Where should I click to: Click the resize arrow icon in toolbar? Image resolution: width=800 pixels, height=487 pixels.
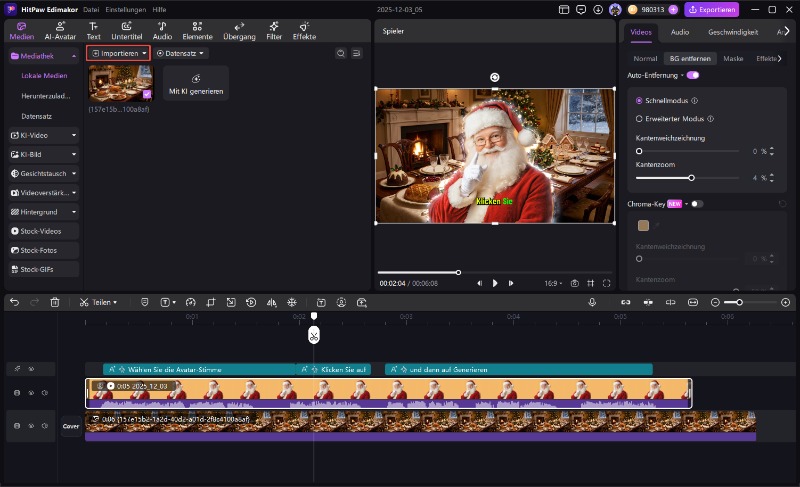click(x=231, y=302)
